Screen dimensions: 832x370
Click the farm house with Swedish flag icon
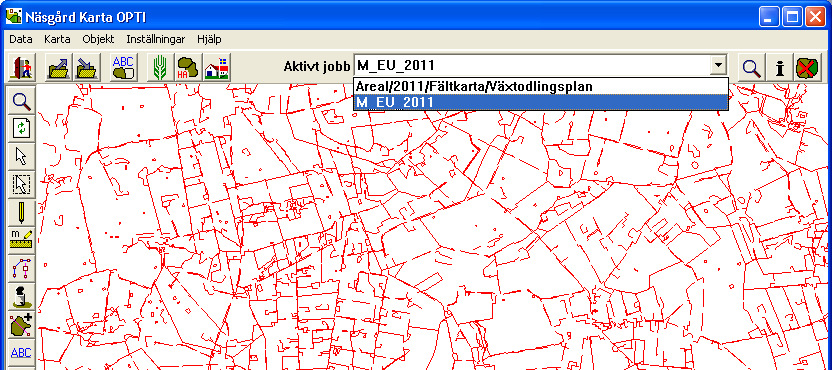[216, 67]
